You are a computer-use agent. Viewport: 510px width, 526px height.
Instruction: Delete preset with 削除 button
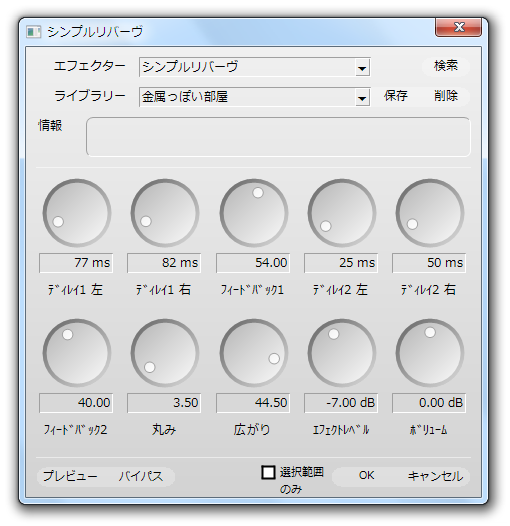tap(446, 96)
